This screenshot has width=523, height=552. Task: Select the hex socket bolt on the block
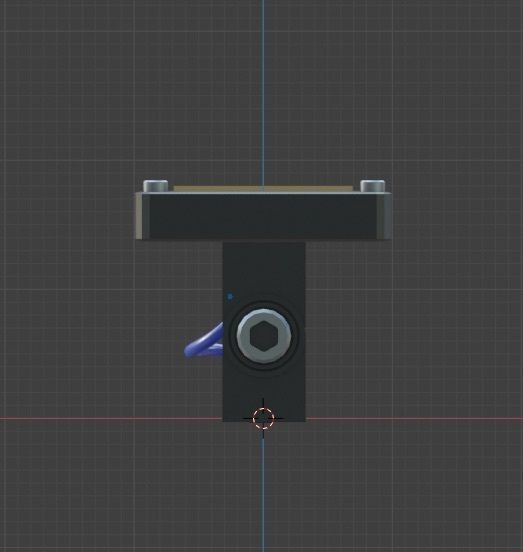tap(264, 336)
